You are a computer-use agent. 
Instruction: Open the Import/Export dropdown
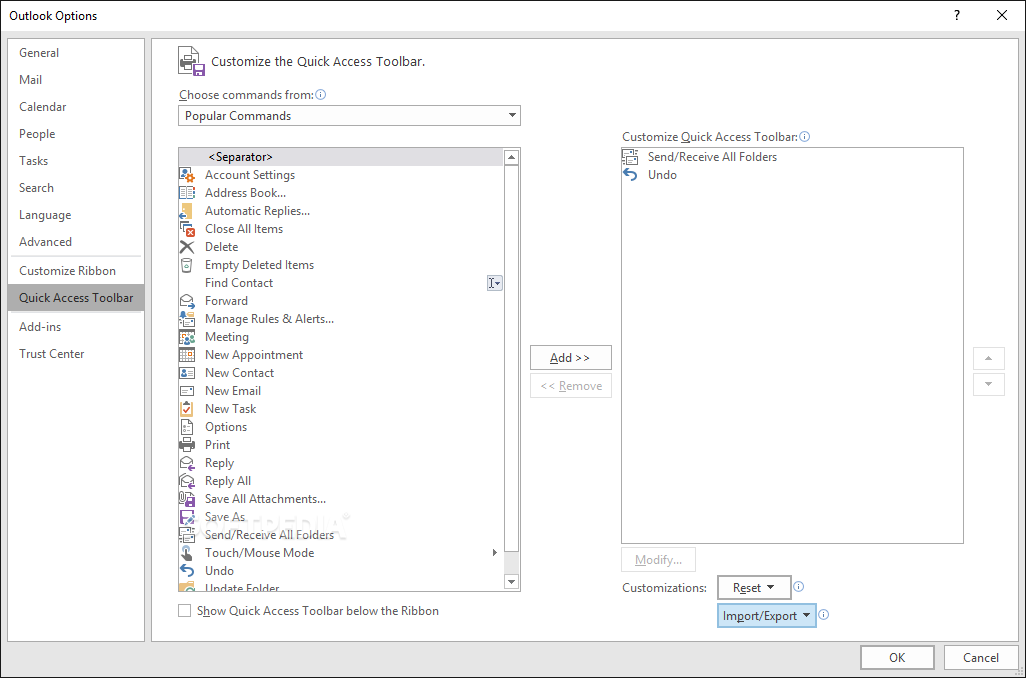click(x=766, y=616)
